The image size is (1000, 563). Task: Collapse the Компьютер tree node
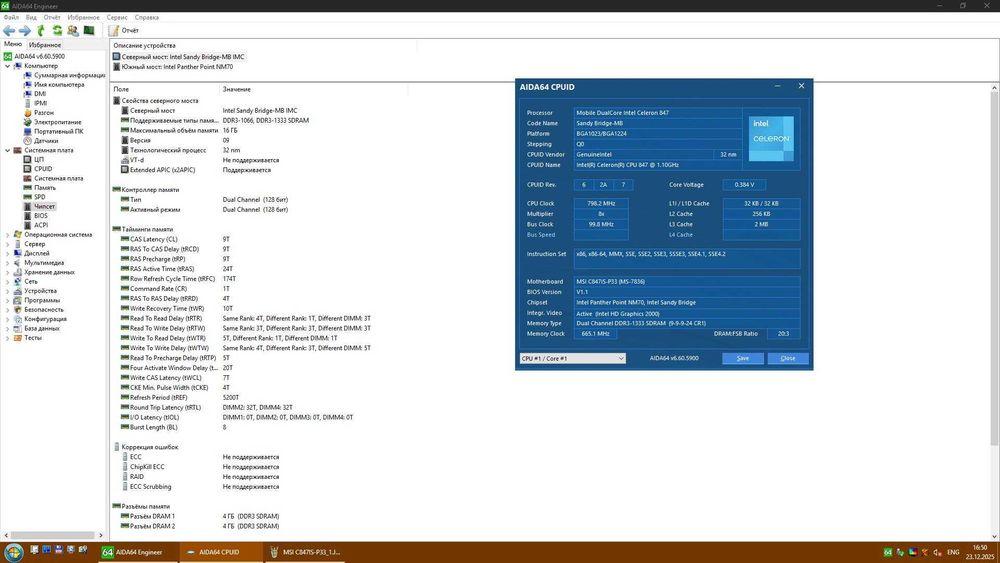click(8, 66)
